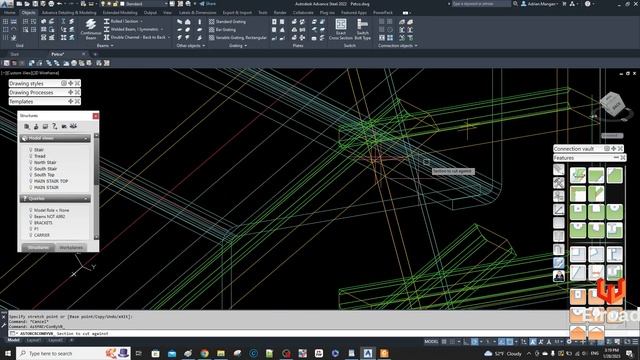Toggle the MAIN STAIR TOP view bulb

[31, 181]
